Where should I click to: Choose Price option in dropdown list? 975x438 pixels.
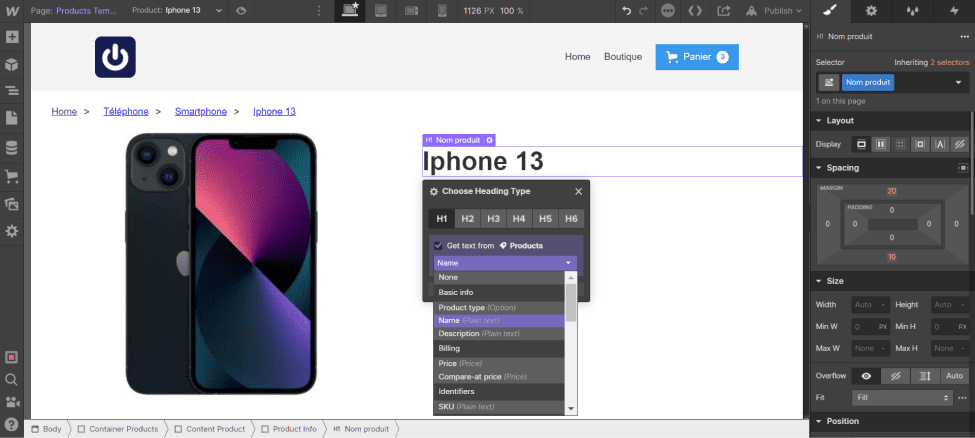point(499,363)
